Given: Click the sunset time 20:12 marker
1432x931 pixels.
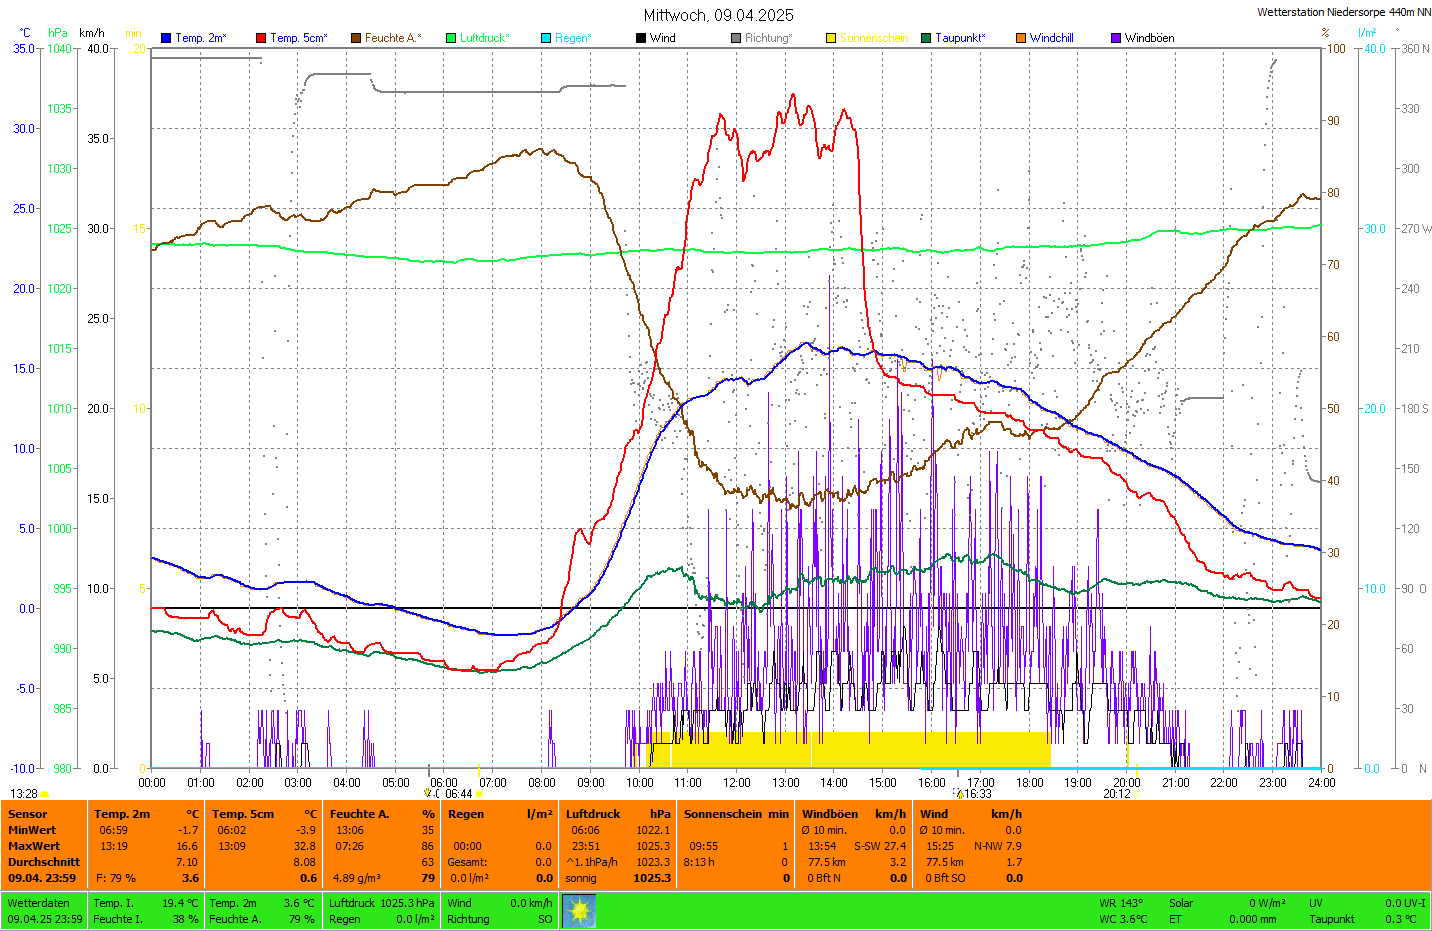Looking at the screenshot, I should 1117,794.
